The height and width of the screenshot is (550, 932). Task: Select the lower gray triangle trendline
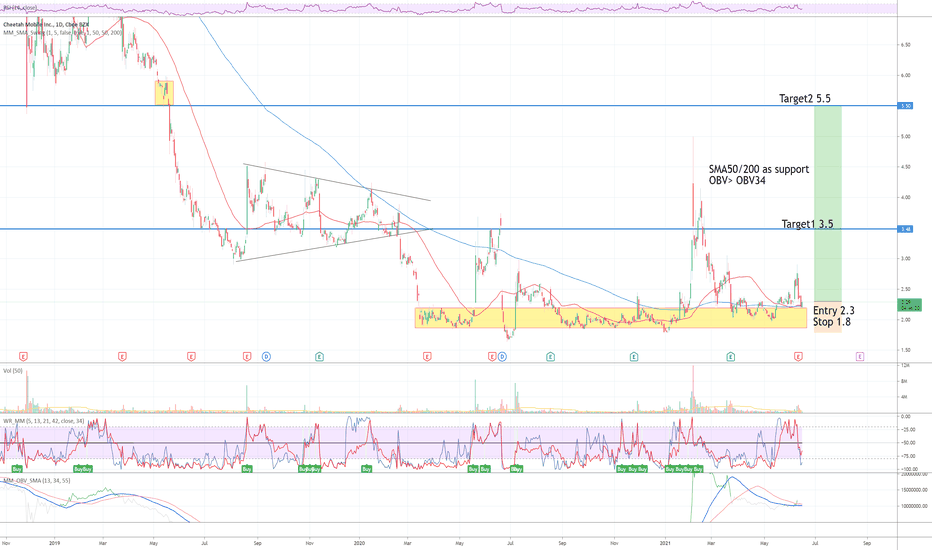(332, 246)
